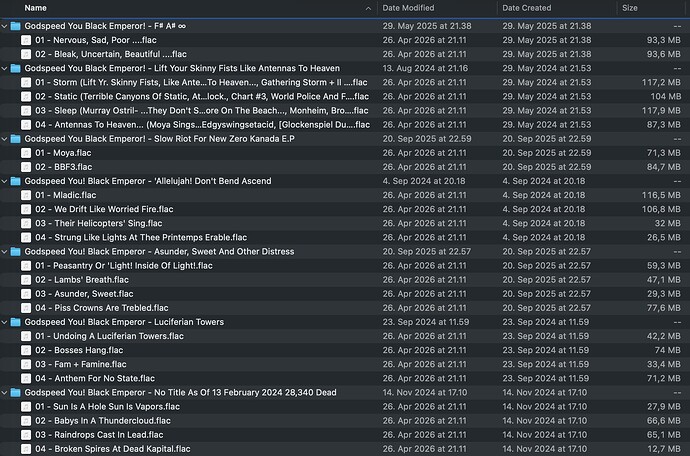Select the Luciferian Towers folder icon

pyautogui.click(x=15, y=322)
